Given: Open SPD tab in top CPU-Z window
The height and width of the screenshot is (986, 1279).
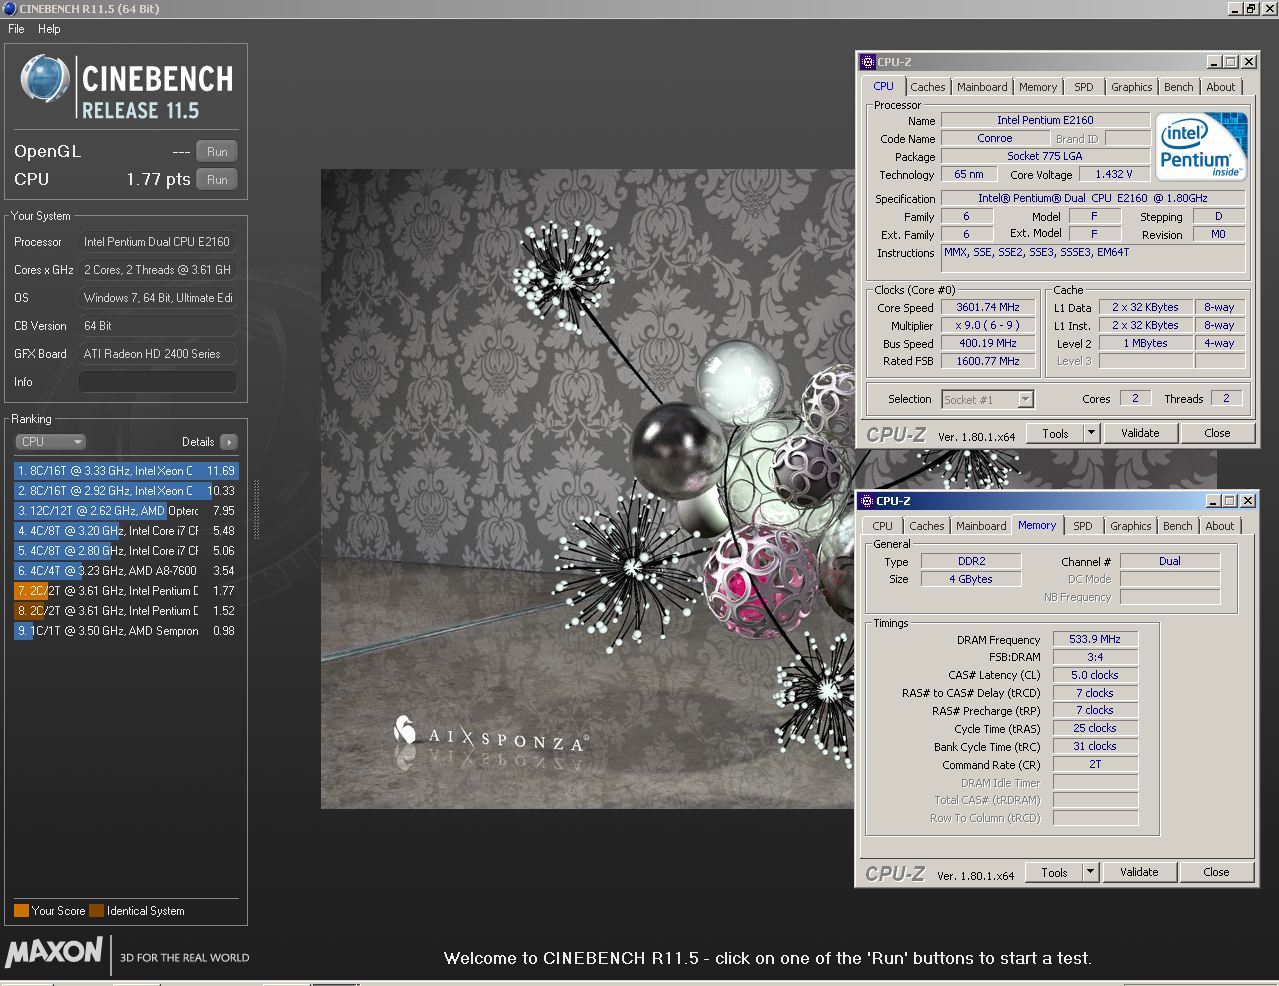Looking at the screenshot, I should click(1084, 87).
